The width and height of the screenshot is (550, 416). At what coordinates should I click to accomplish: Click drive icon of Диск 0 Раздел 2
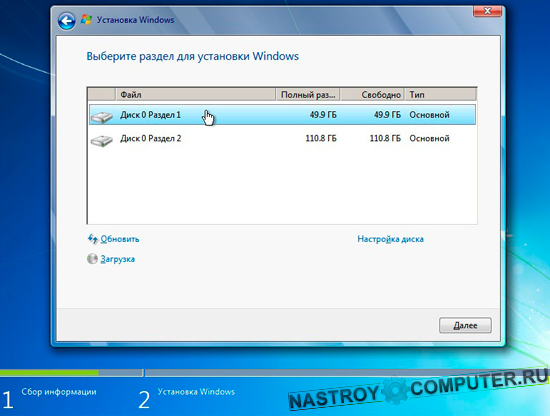[x=101, y=140]
